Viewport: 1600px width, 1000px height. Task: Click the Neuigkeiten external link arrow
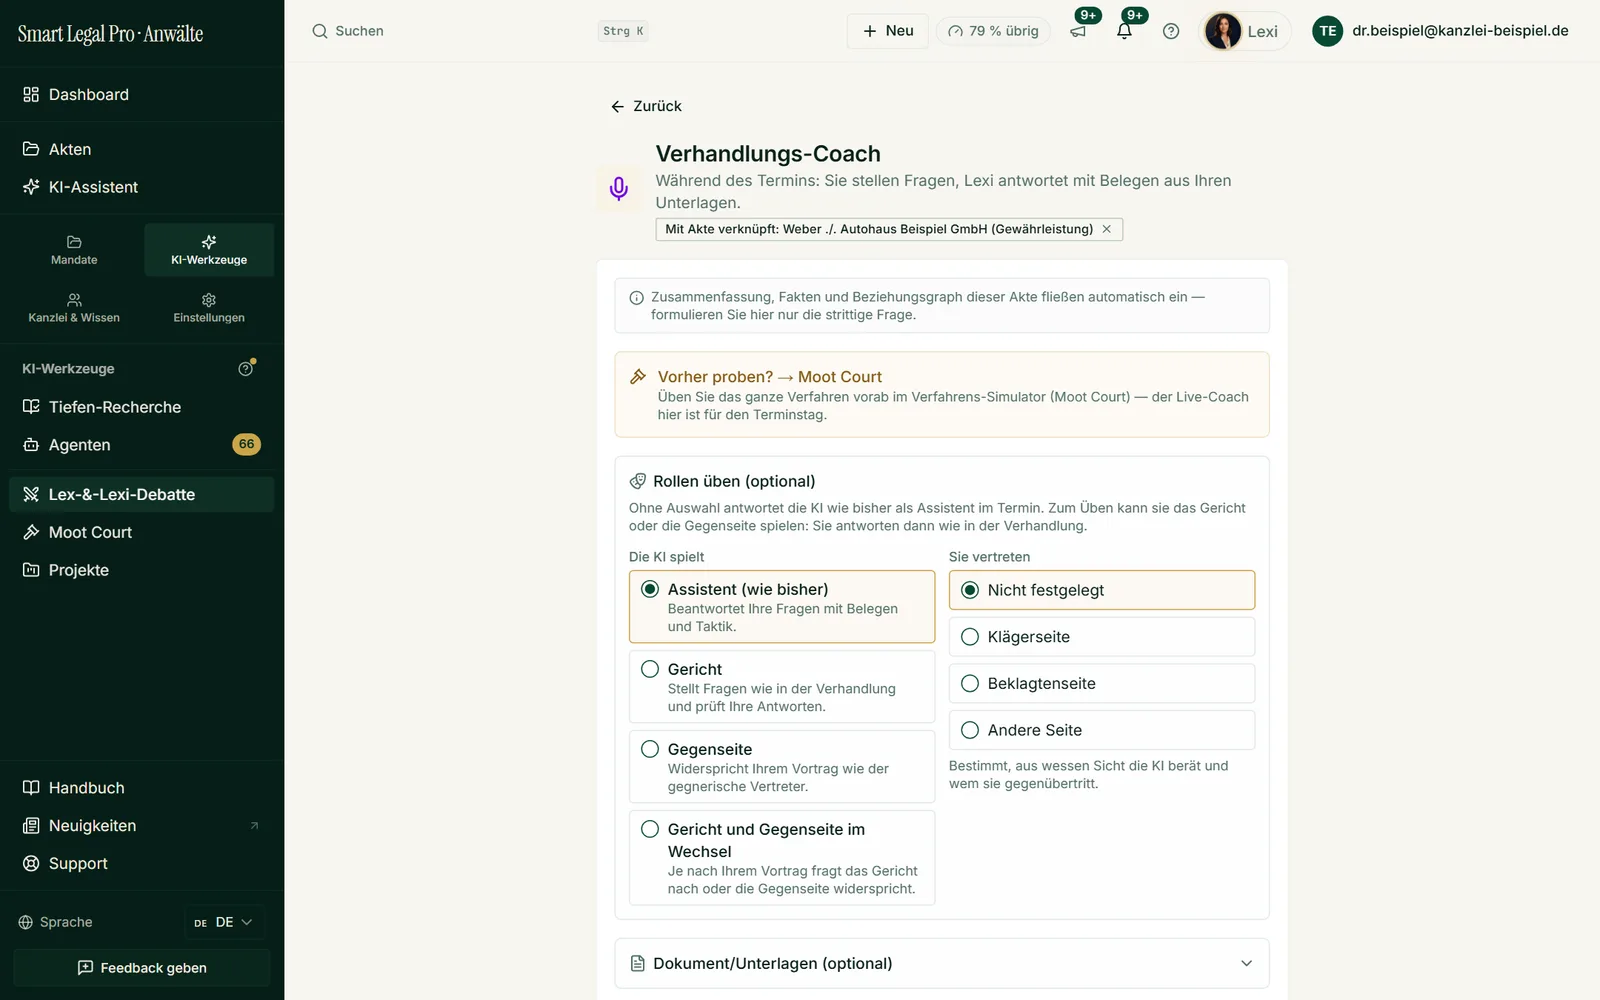tap(254, 826)
